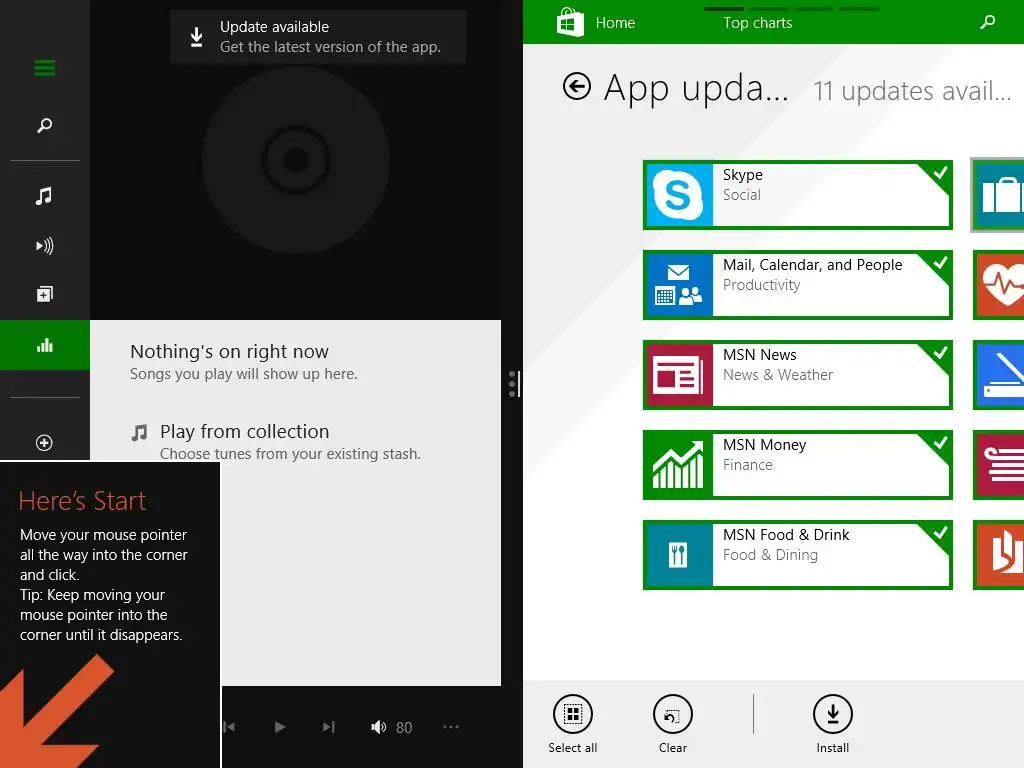1024x768 pixels.
Task: Click the Select all button
Action: pyautogui.click(x=573, y=724)
